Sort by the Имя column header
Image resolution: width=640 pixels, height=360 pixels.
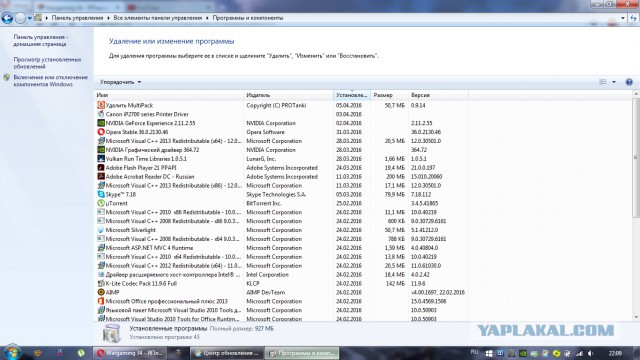pyautogui.click(x=169, y=95)
